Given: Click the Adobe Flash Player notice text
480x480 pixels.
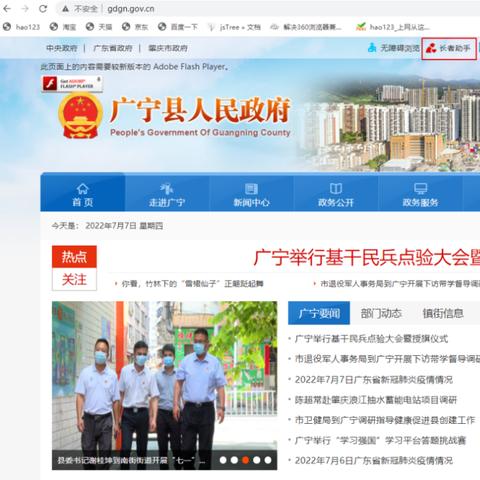Looking at the screenshot, I should [x=135, y=67].
